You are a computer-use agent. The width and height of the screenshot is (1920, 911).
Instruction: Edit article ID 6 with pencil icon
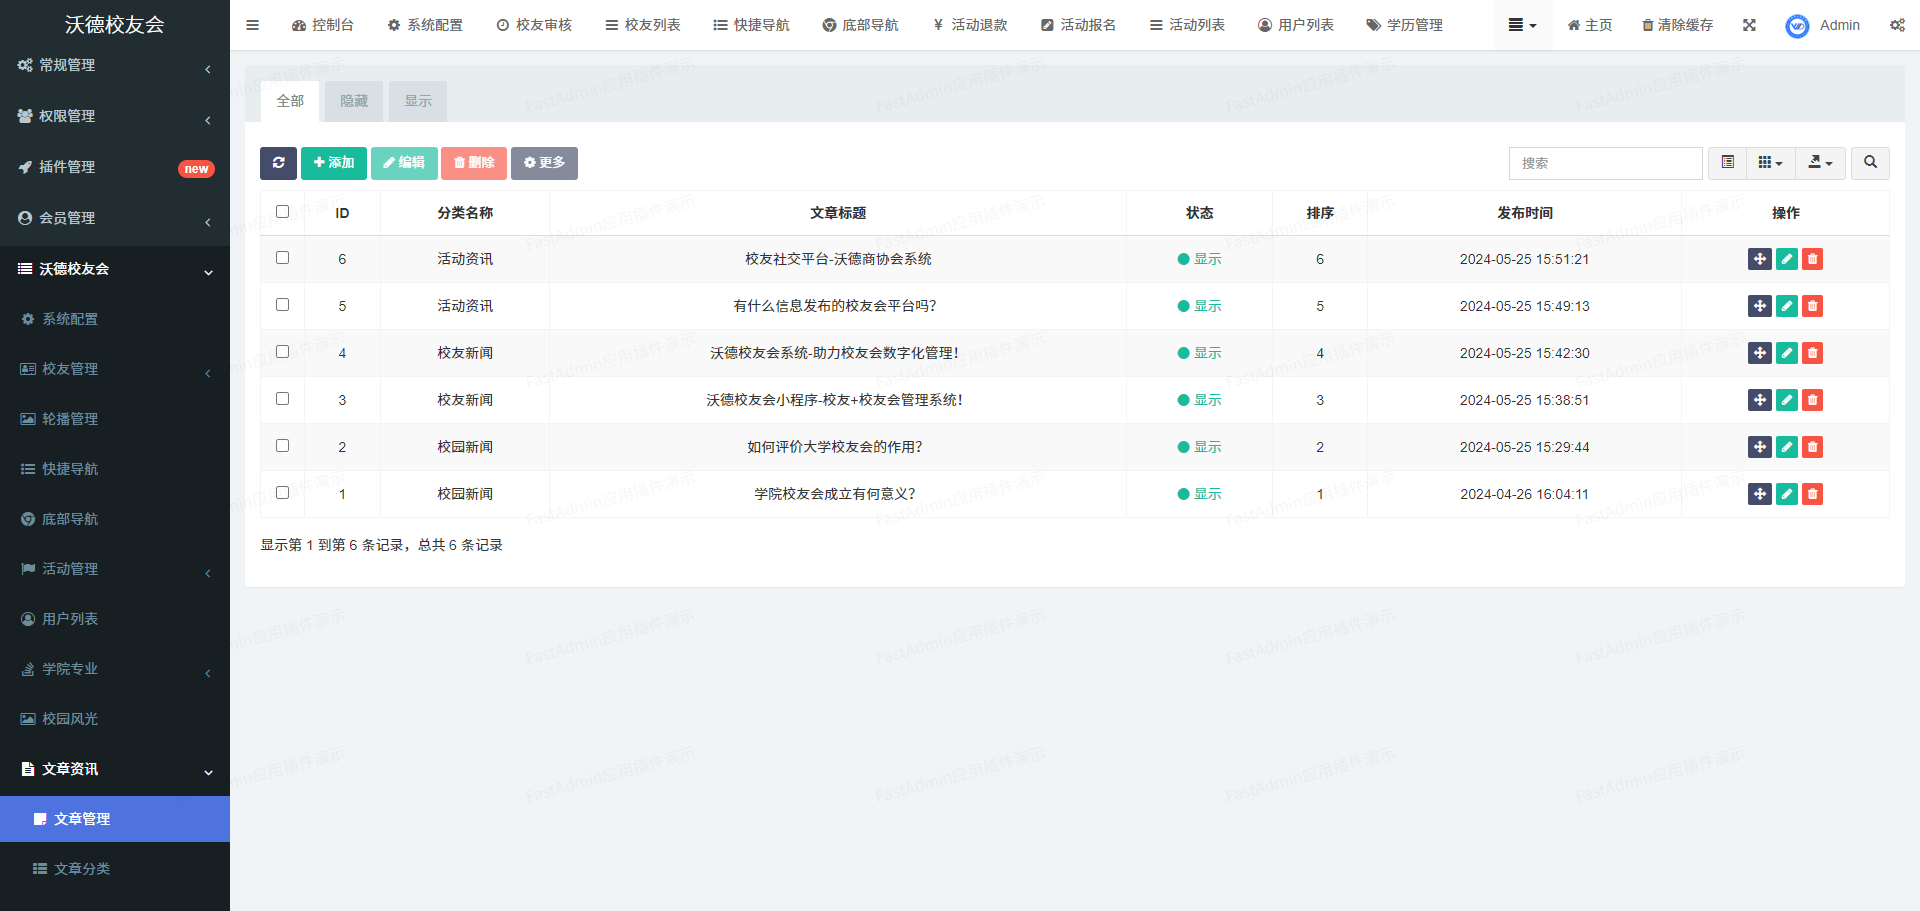tap(1786, 259)
